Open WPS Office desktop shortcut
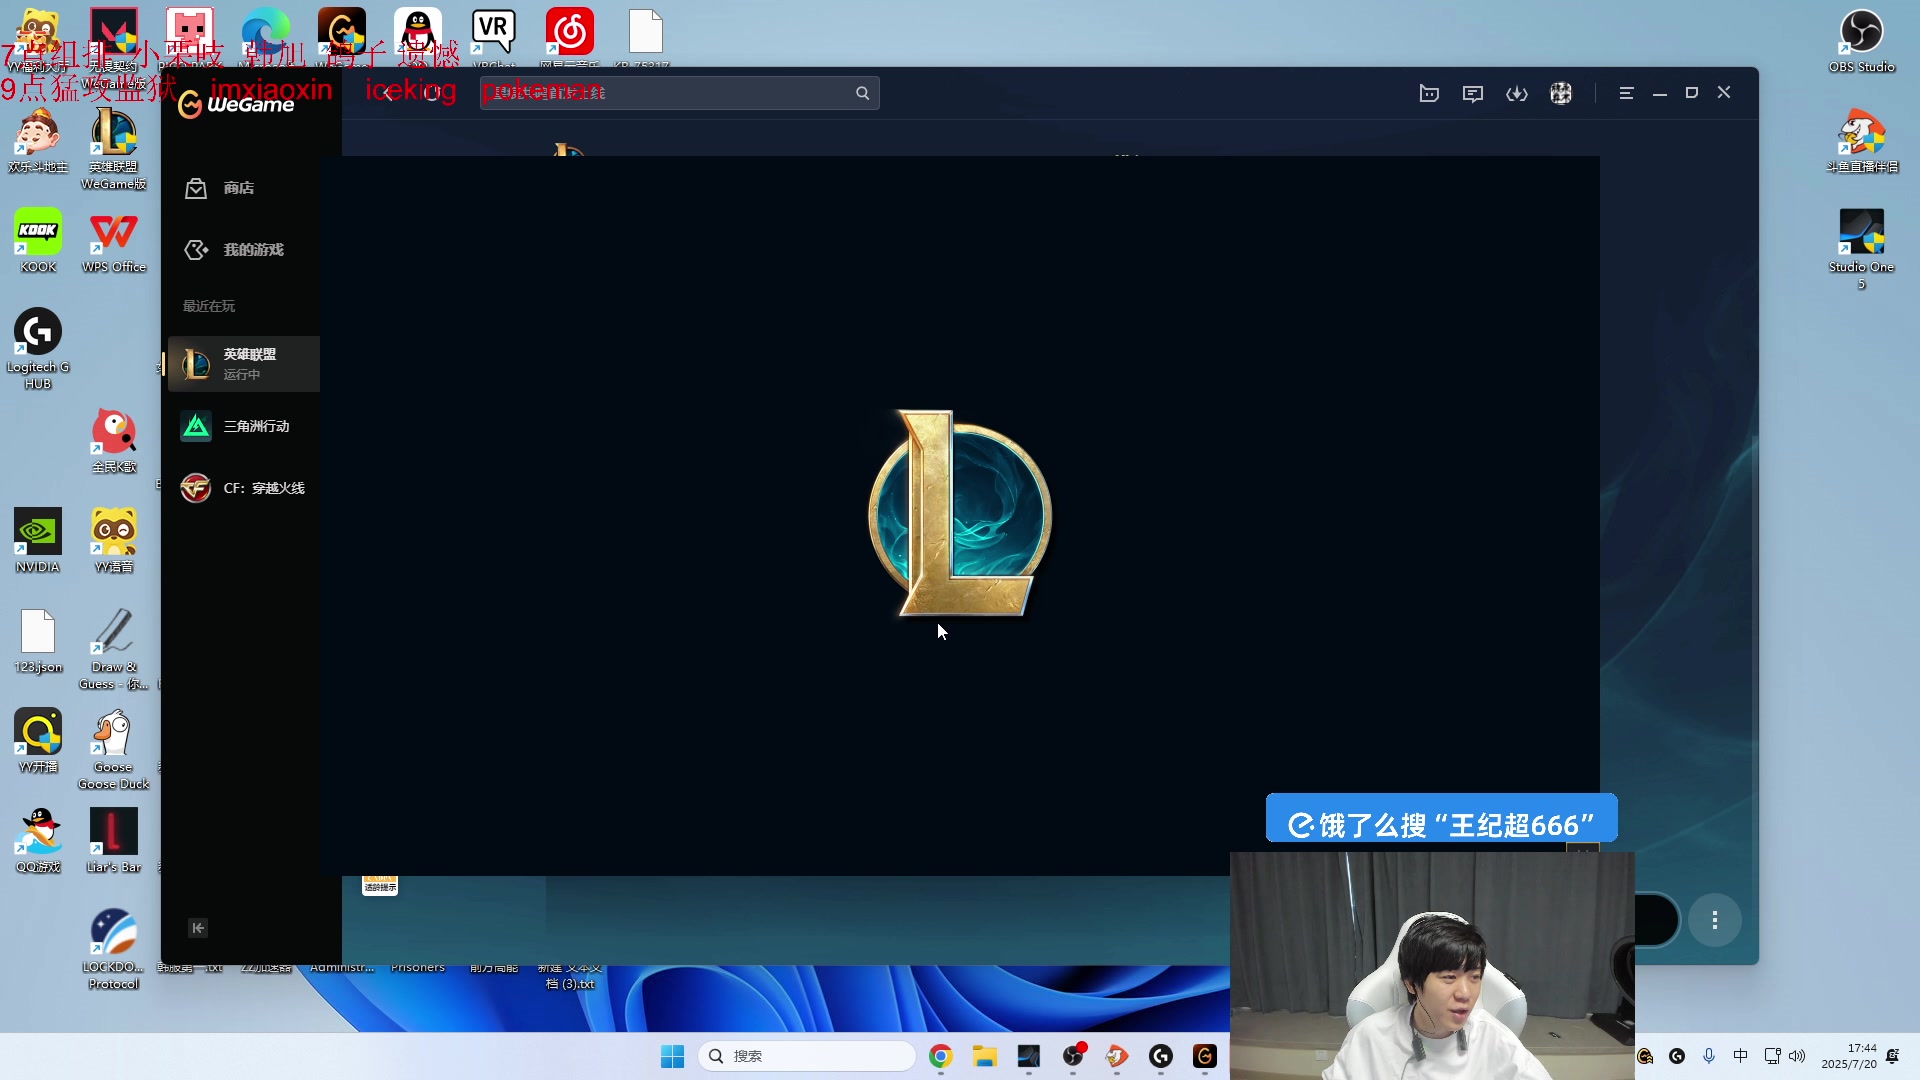1920x1080 pixels. (114, 240)
